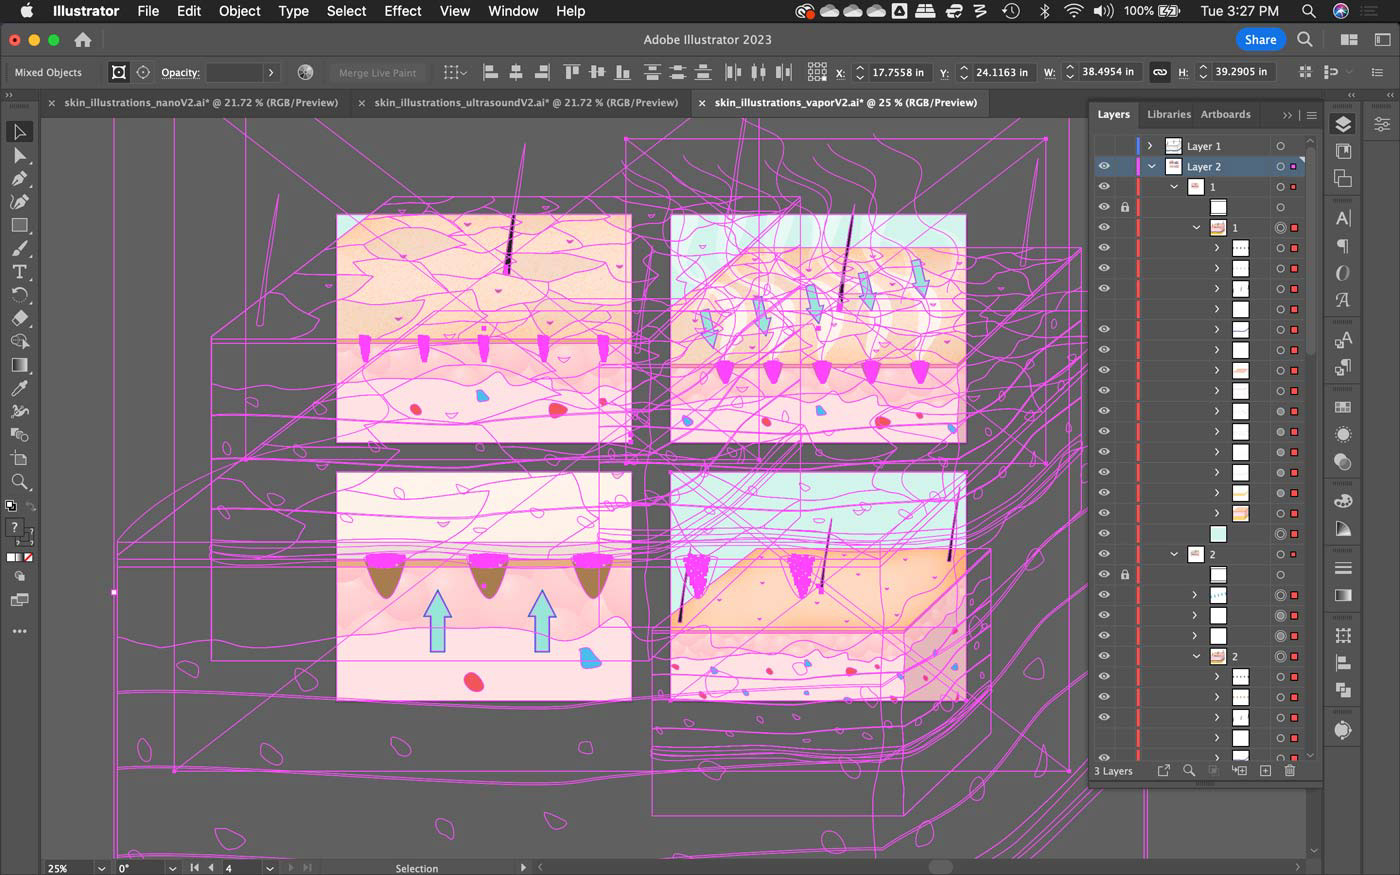Open the Character panel dock icon
The width and height of the screenshot is (1400, 875).
coord(1343,218)
